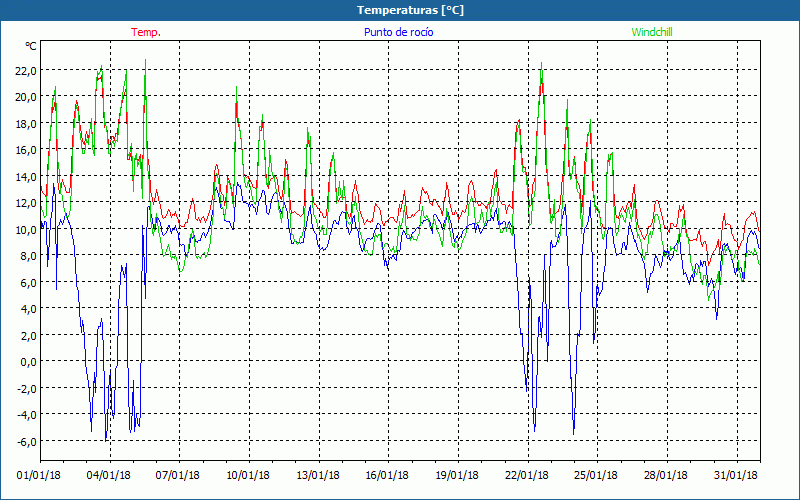Click the 10,0 y-axis value
The image size is (800, 500).
click(26, 230)
